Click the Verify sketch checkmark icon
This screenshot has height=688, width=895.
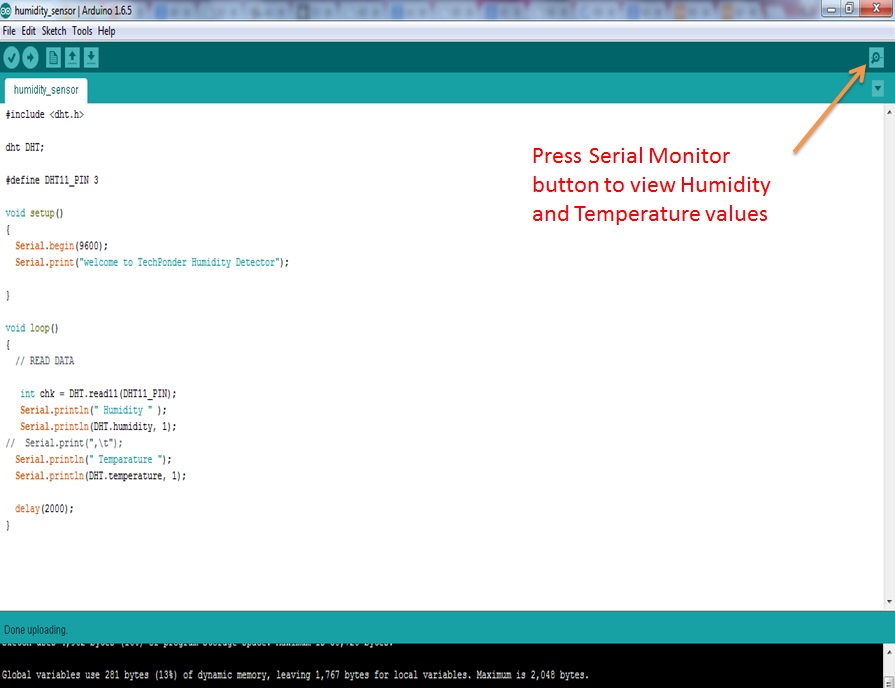pyautogui.click(x=11, y=58)
